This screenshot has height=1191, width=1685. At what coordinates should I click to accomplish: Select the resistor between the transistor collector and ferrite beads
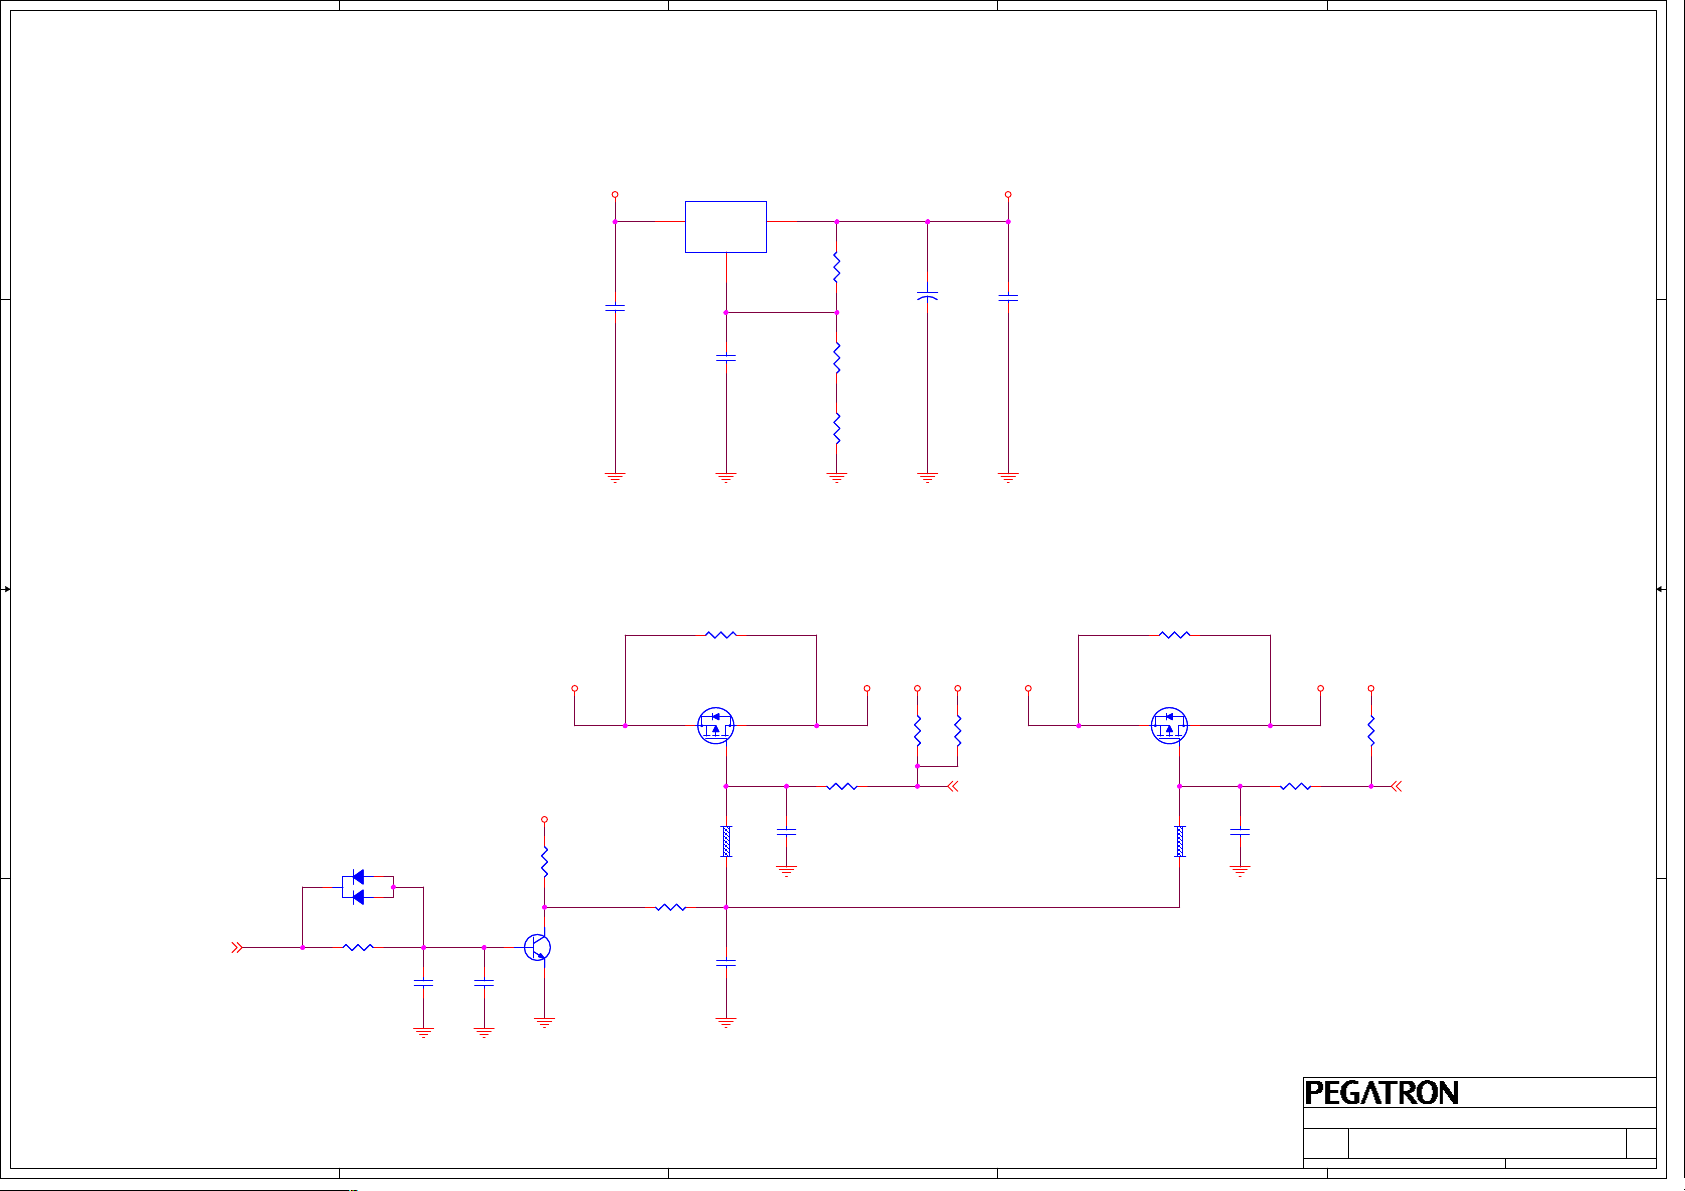pyautogui.click(x=671, y=907)
